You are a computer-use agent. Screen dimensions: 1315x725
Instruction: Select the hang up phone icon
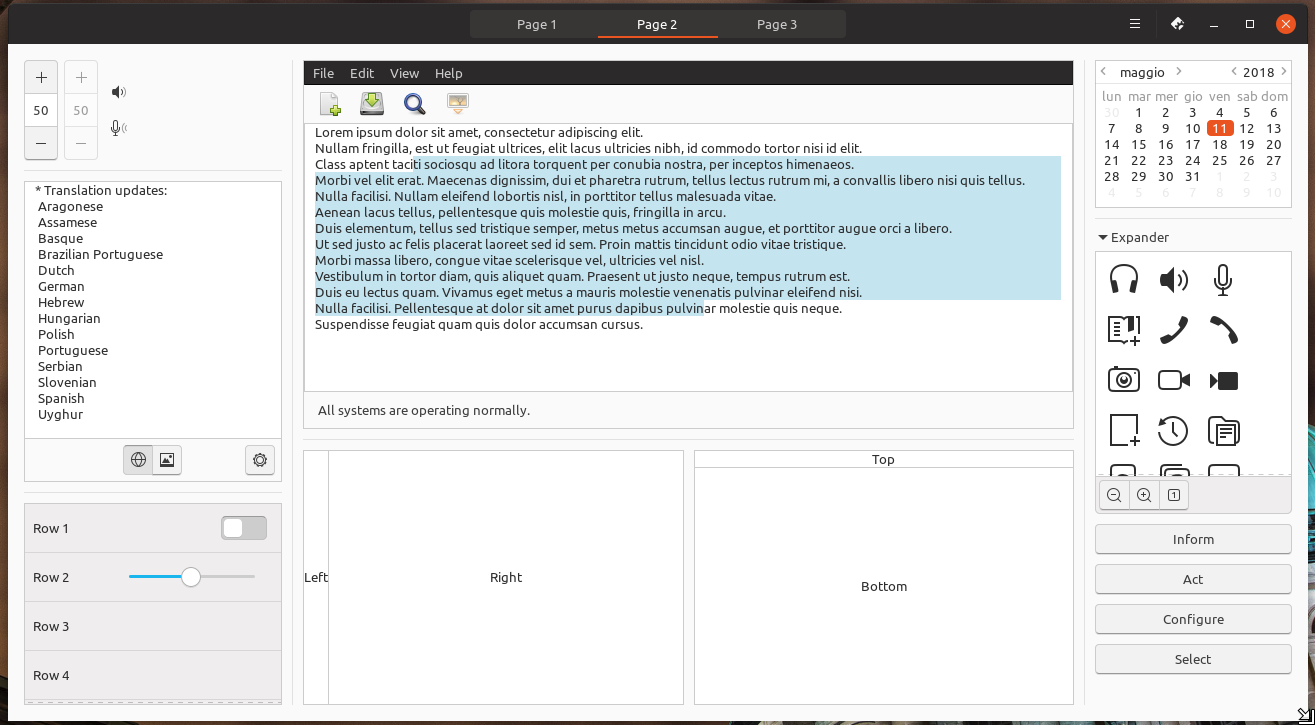click(x=1222, y=330)
